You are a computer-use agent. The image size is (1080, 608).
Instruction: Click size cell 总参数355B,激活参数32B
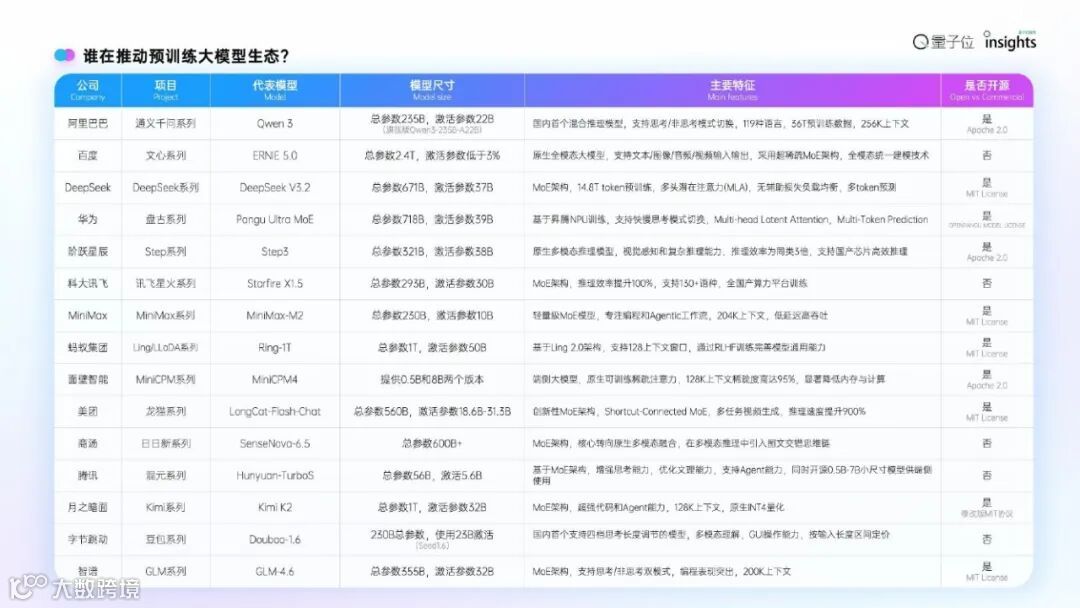click(x=432, y=571)
